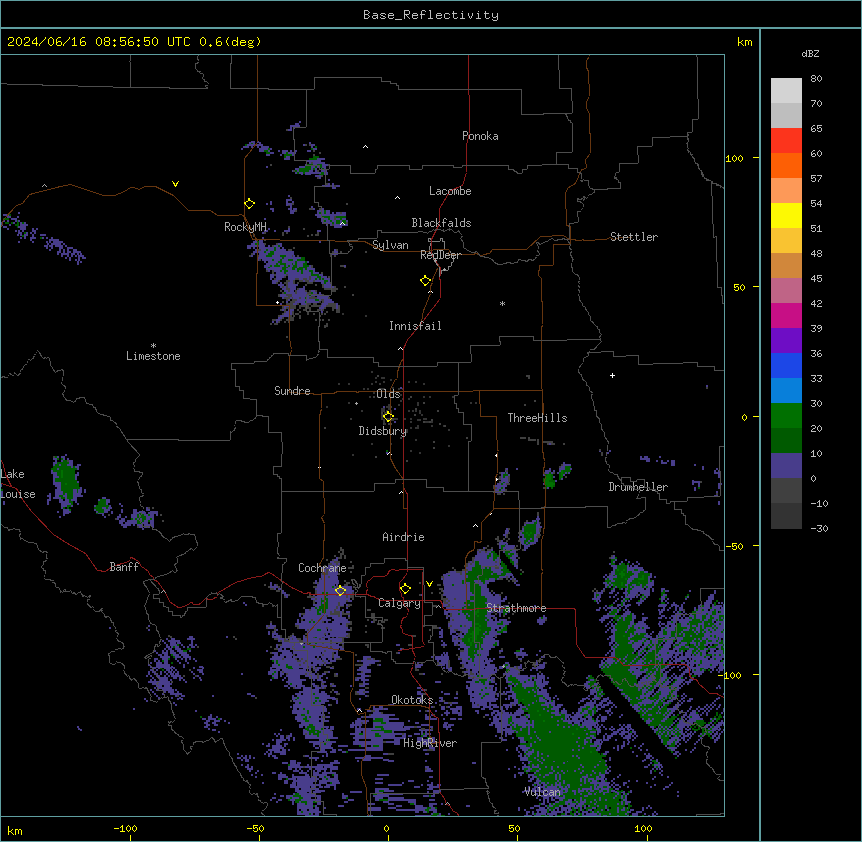The height and width of the screenshot is (842, 862).
Task: Click the Okotoks city label
Action: pos(412,700)
